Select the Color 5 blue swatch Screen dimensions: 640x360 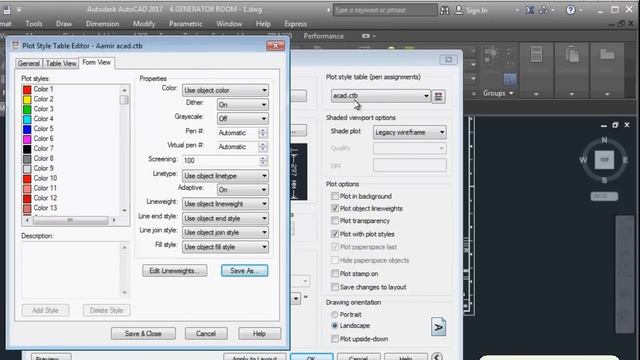click(27, 129)
